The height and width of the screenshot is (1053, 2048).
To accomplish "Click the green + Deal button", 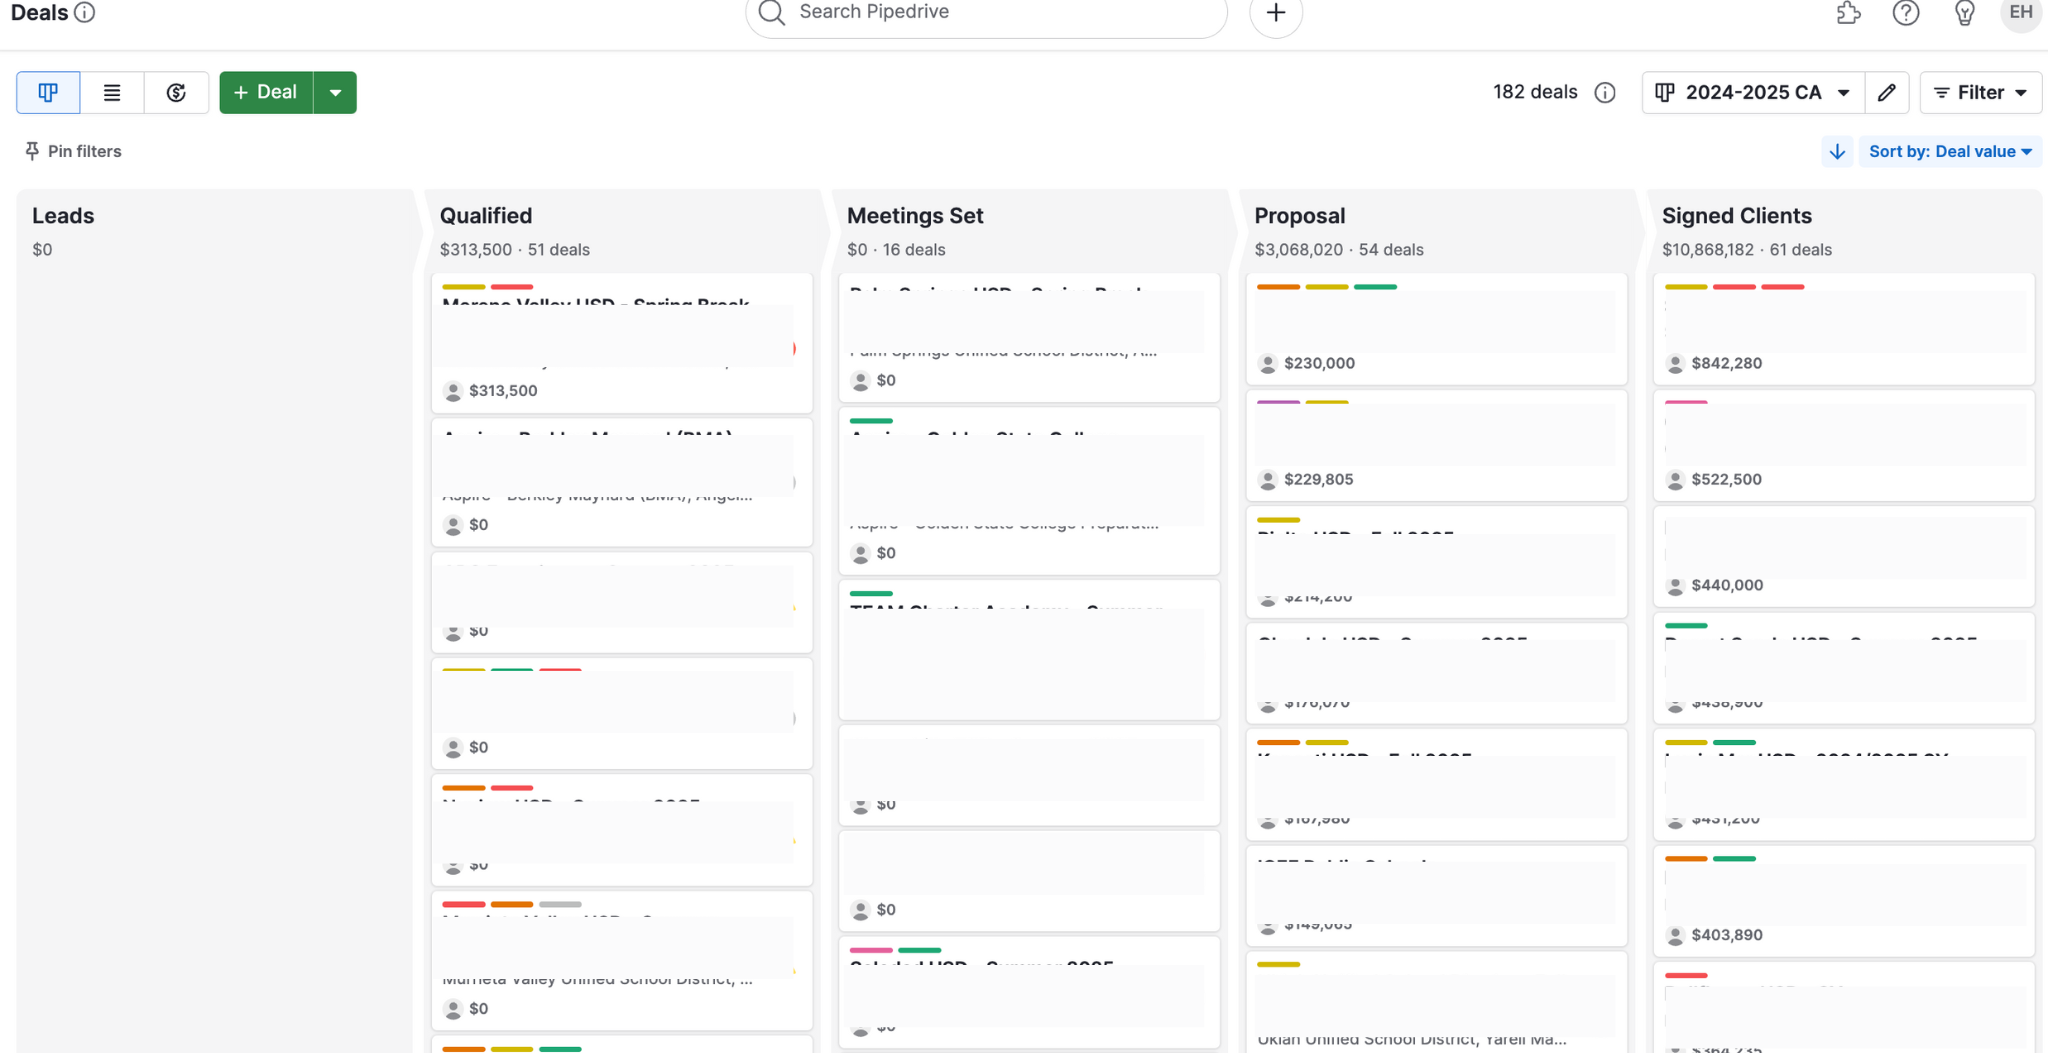I will click(x=266, y=92).
